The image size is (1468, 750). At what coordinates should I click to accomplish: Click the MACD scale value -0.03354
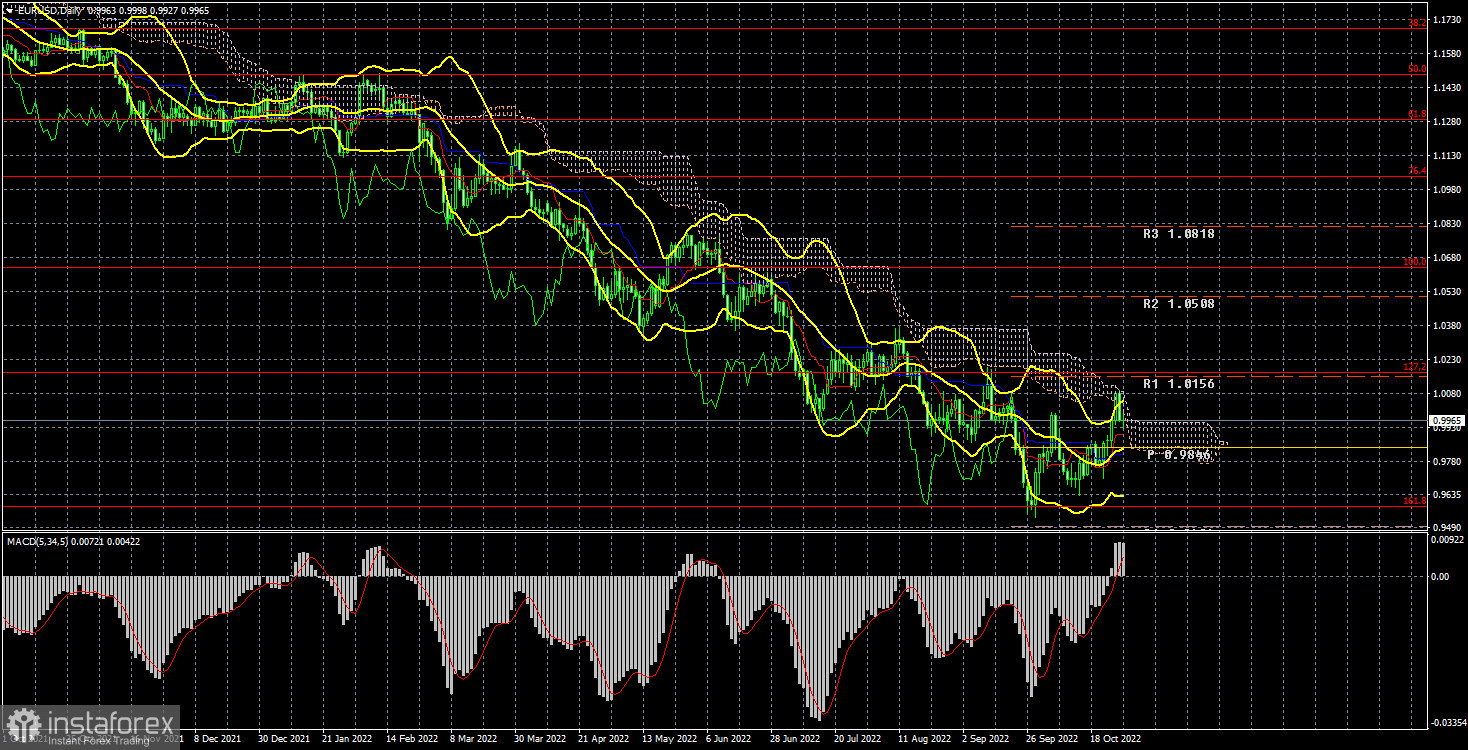1447,721
